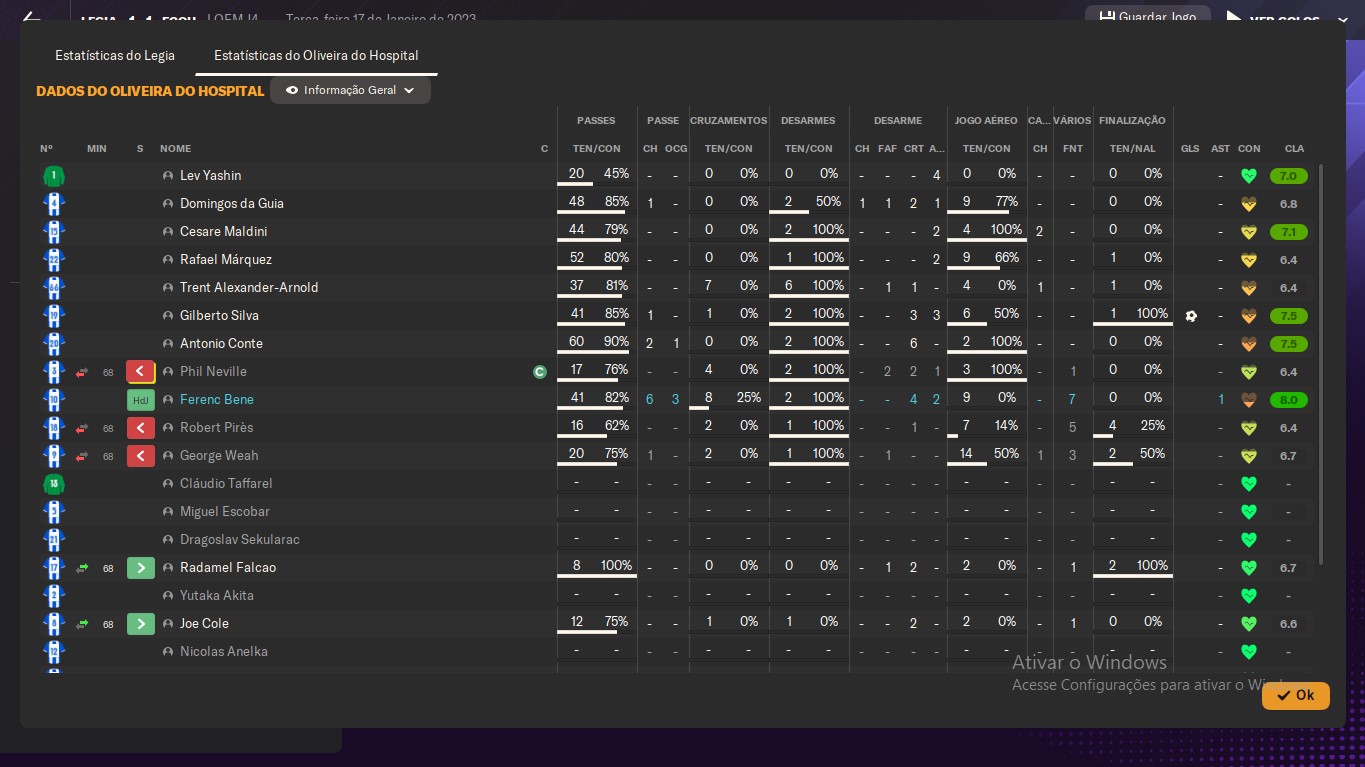
Task: Click Robert Pirès's red substituted-off arrow button
Action: click(x=140, y=428)
